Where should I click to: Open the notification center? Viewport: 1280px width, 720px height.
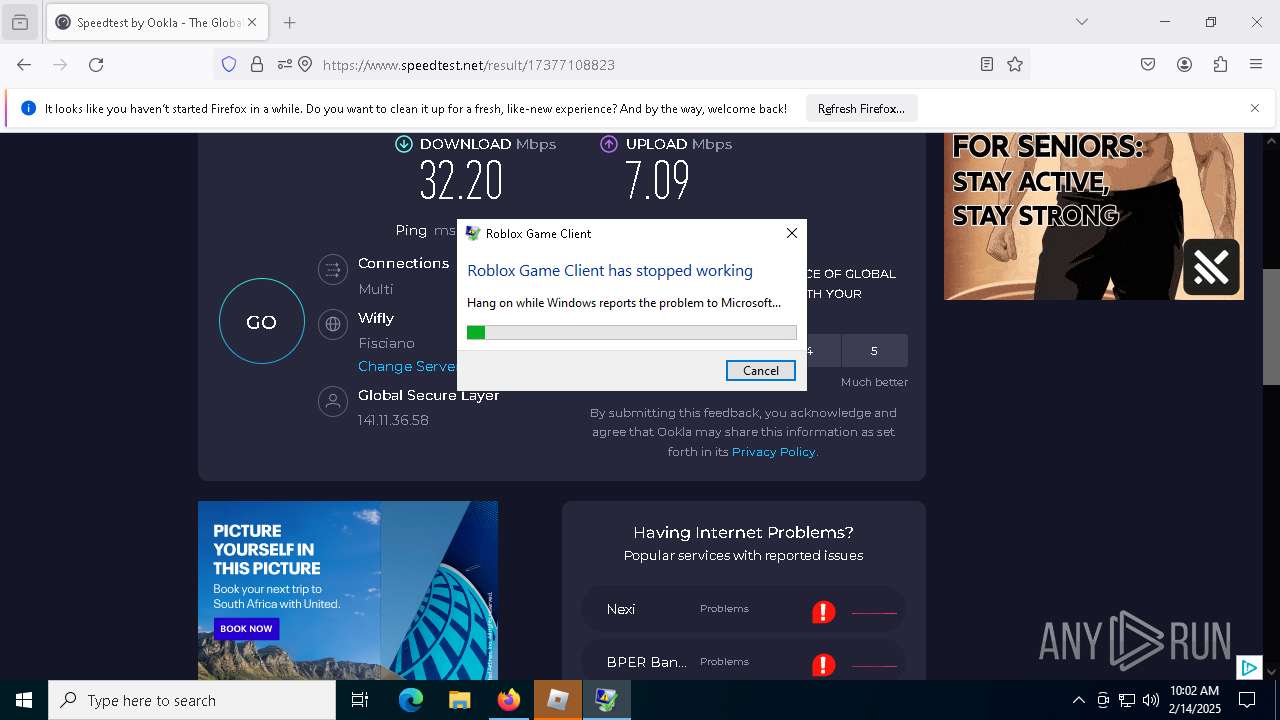[x=1247, y=700]
